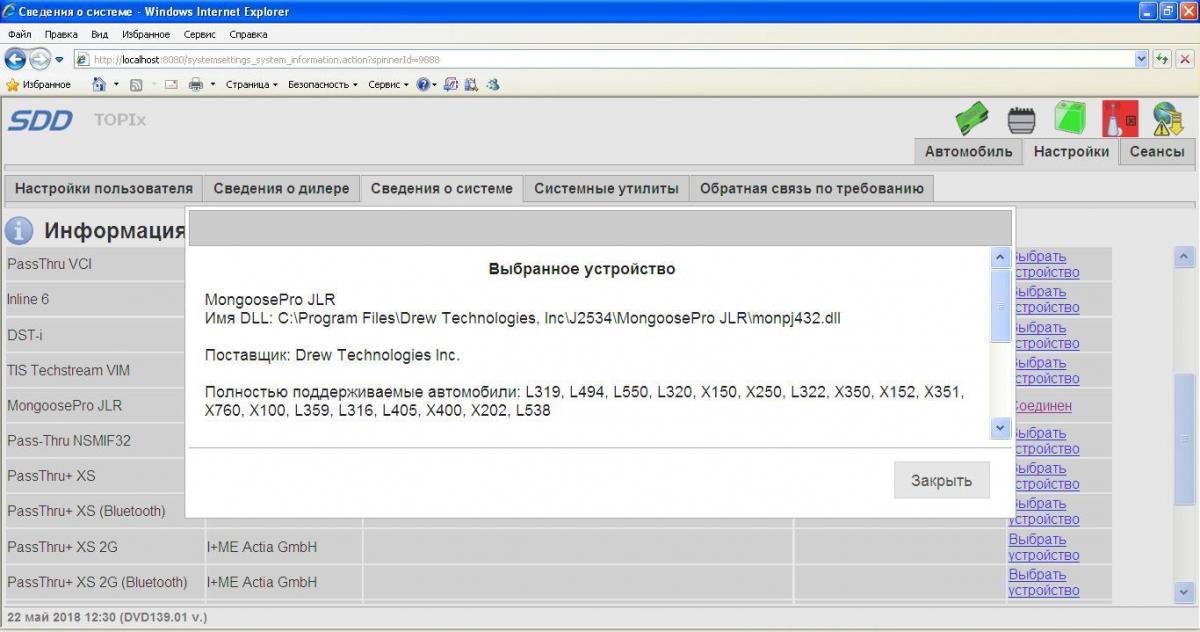Click the Read Mail toolbar icon
Viewport: 1200px width, 632px height.
(171, 85)
